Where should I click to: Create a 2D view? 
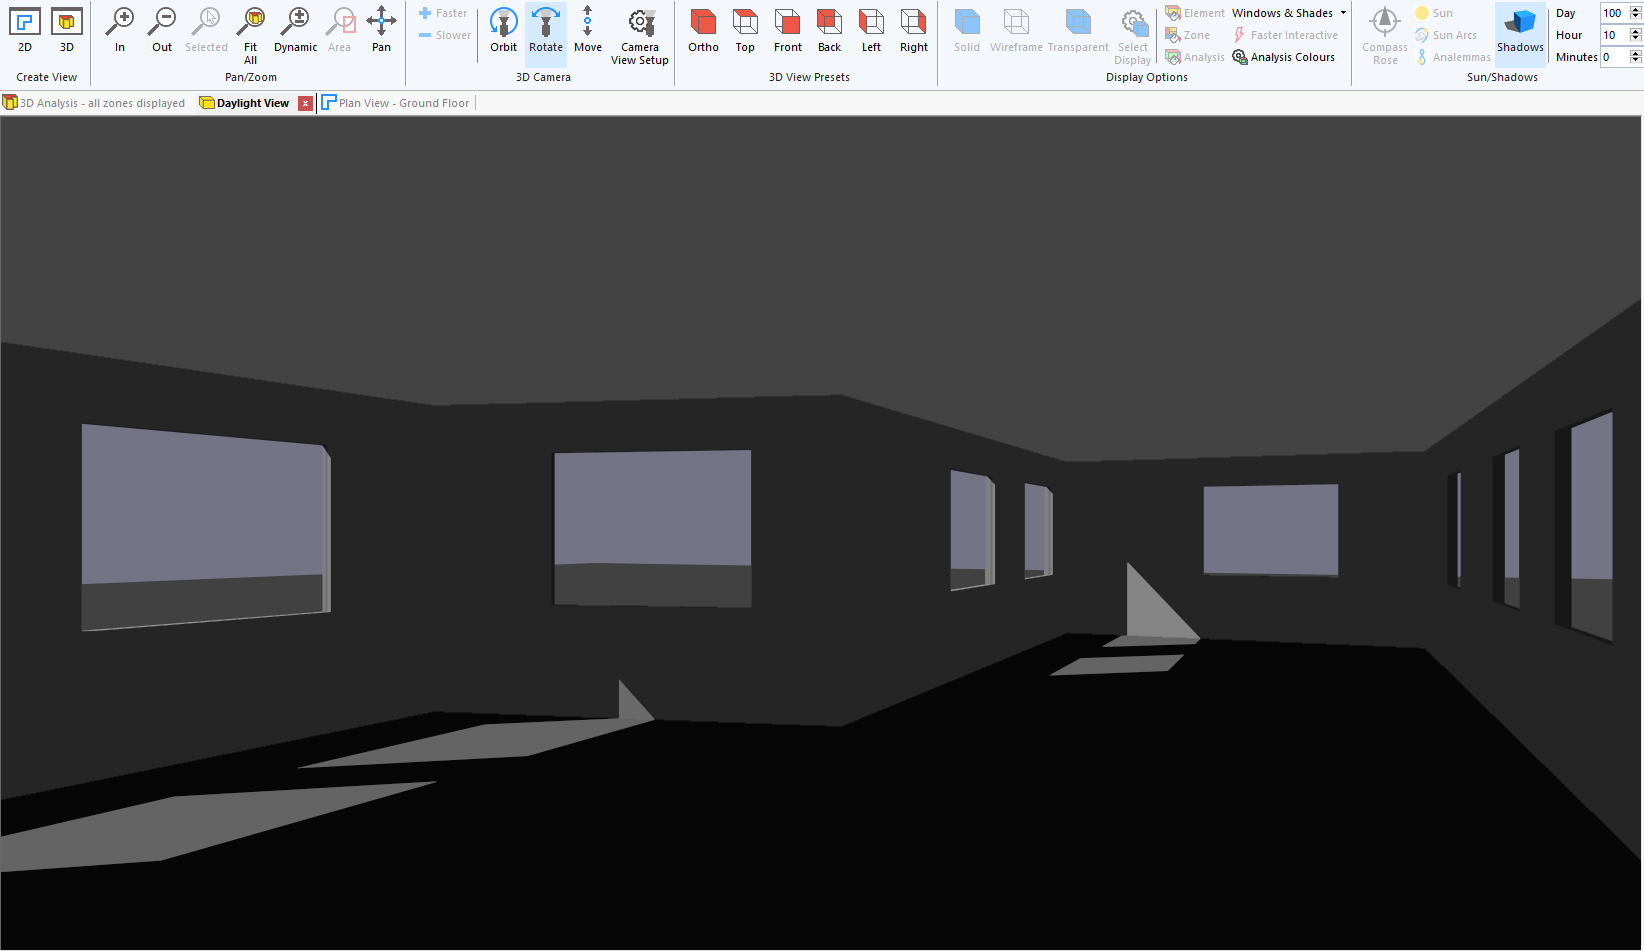point(25,30)
